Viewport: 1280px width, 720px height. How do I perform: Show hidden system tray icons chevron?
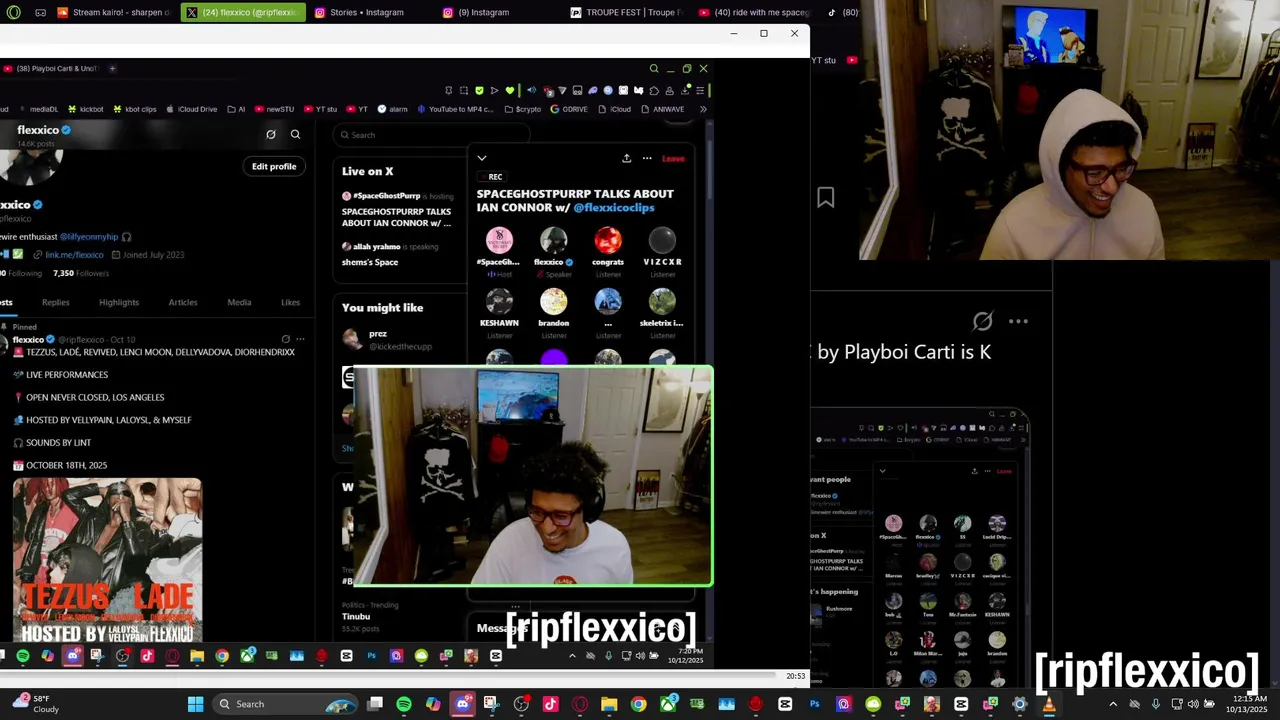click(x=1113, y=704)
